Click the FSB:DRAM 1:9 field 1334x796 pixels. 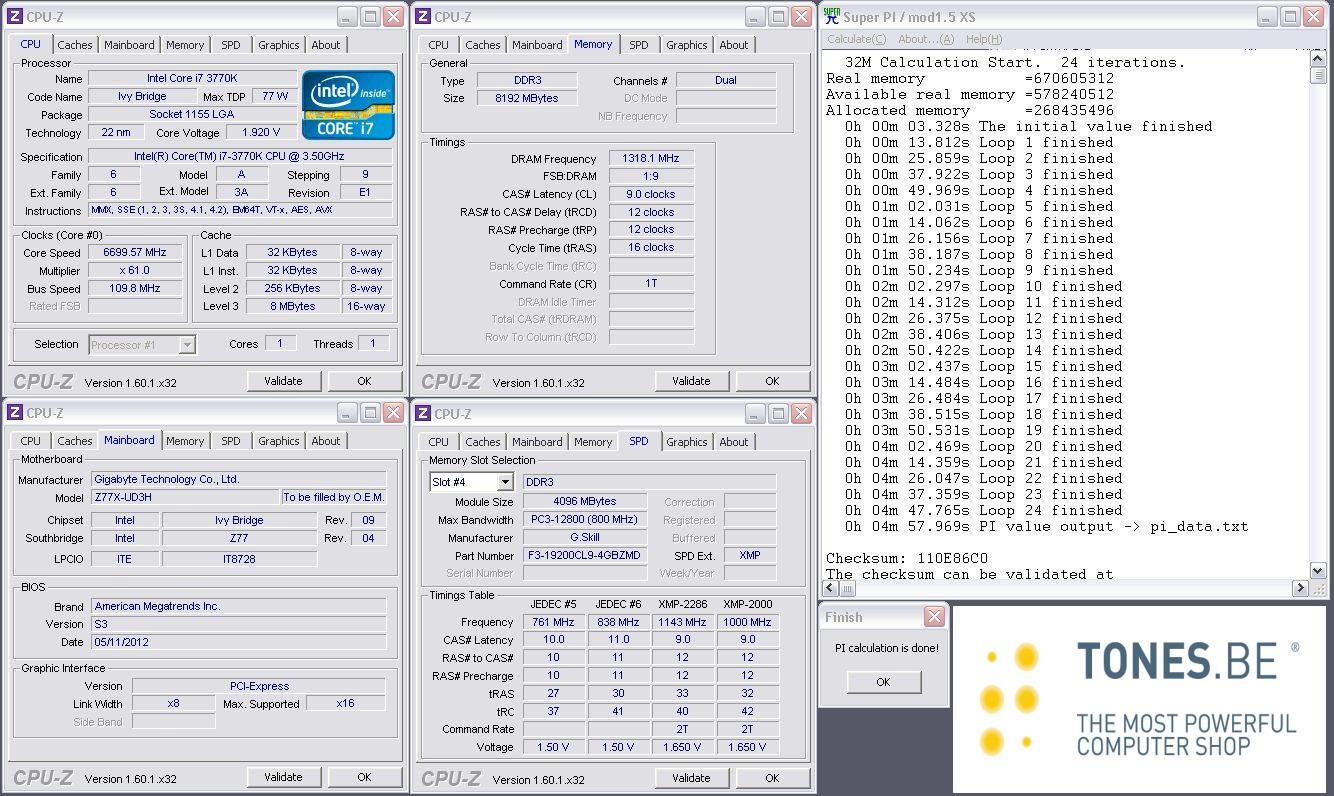pyautogui.click(x=651, y=176)
